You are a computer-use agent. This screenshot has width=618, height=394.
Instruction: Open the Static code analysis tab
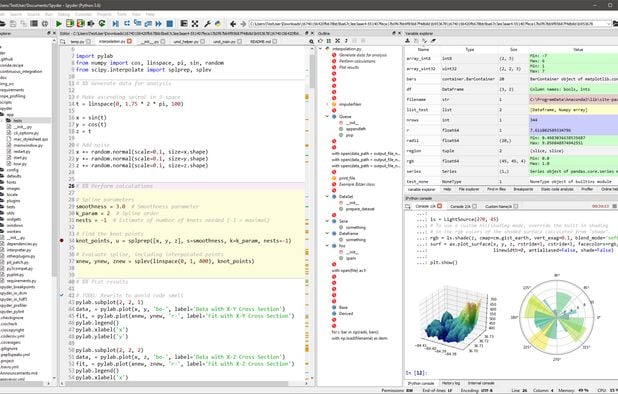coord(557,190)
